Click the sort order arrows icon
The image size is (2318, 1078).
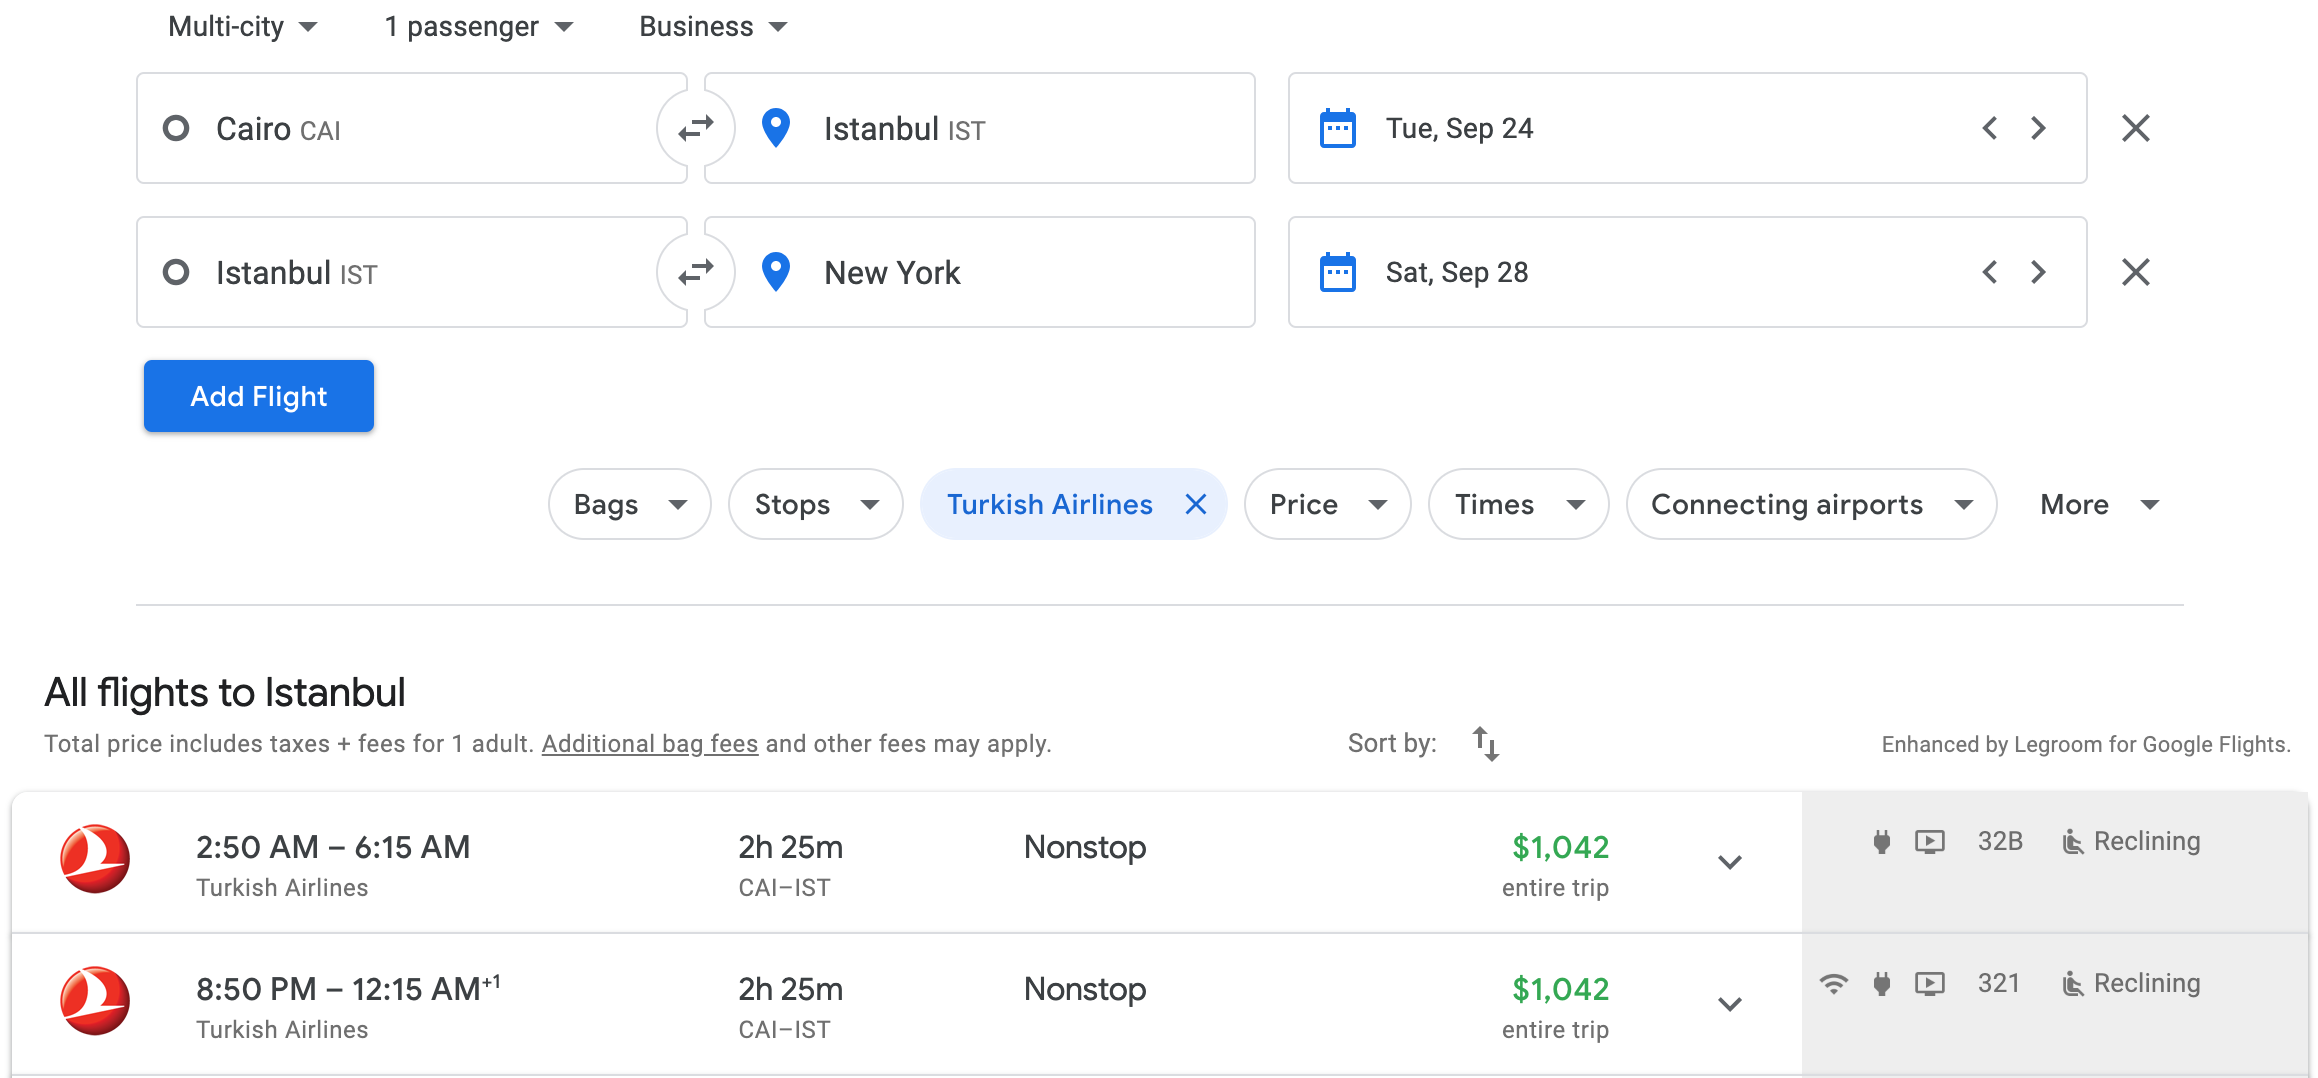click(x=1485, y=744)
